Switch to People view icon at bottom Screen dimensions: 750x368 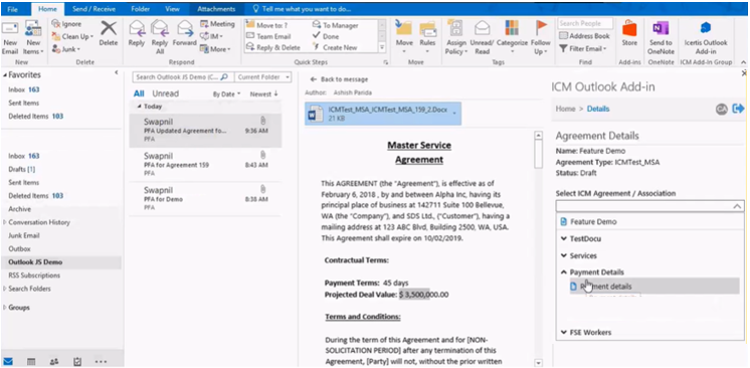coord(54,362)
